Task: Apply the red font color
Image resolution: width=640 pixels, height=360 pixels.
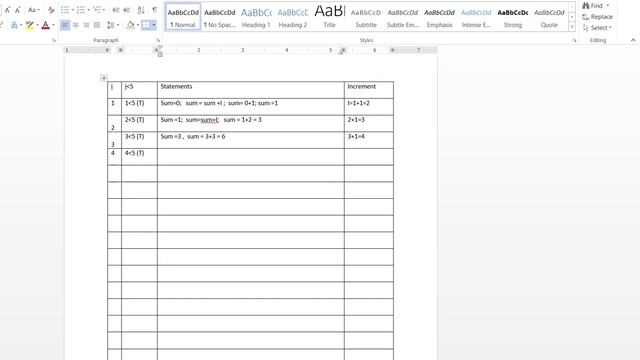Action: point(46,25)
